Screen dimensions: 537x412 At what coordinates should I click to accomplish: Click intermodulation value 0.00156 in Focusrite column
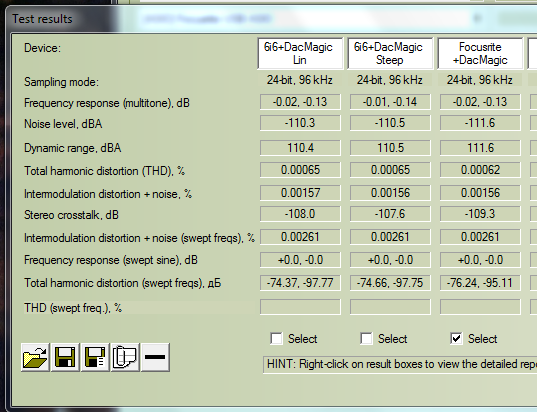click(480, 193)
